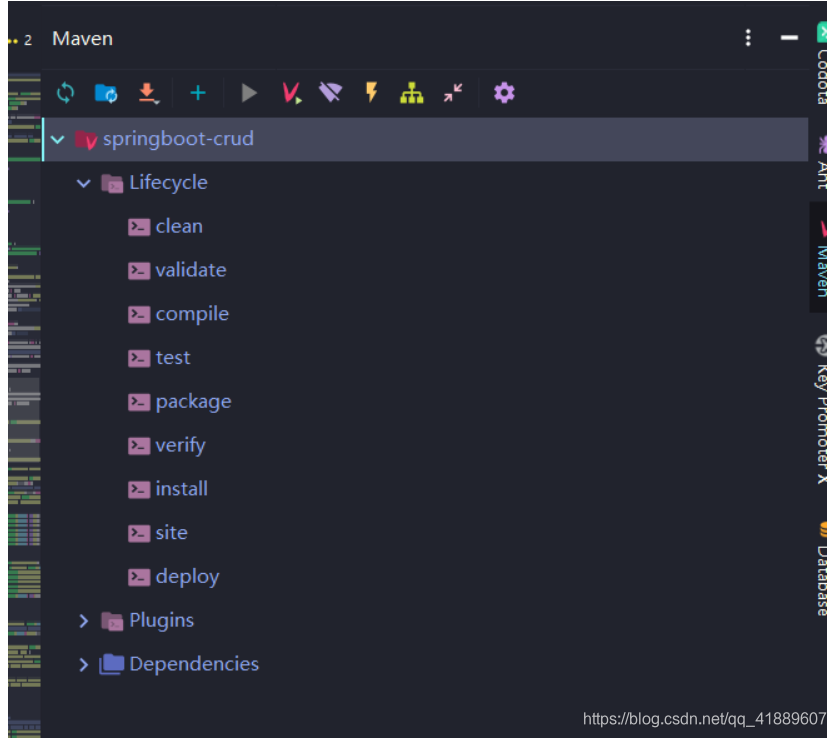Click the package goal terminal icon
Viewport: 837px width, 738px height.
pyautogui.click(x=139, y=402)
